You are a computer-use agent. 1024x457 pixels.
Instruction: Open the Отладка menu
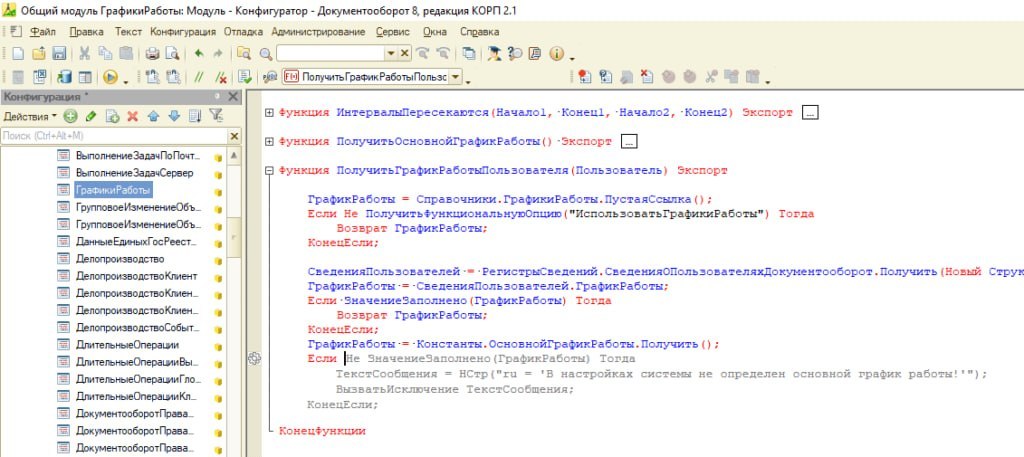pos(243,31)
